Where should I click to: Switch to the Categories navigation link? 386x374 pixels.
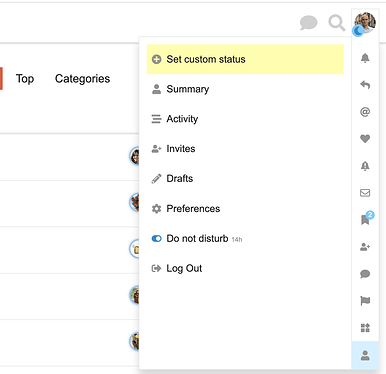(82, 79)
